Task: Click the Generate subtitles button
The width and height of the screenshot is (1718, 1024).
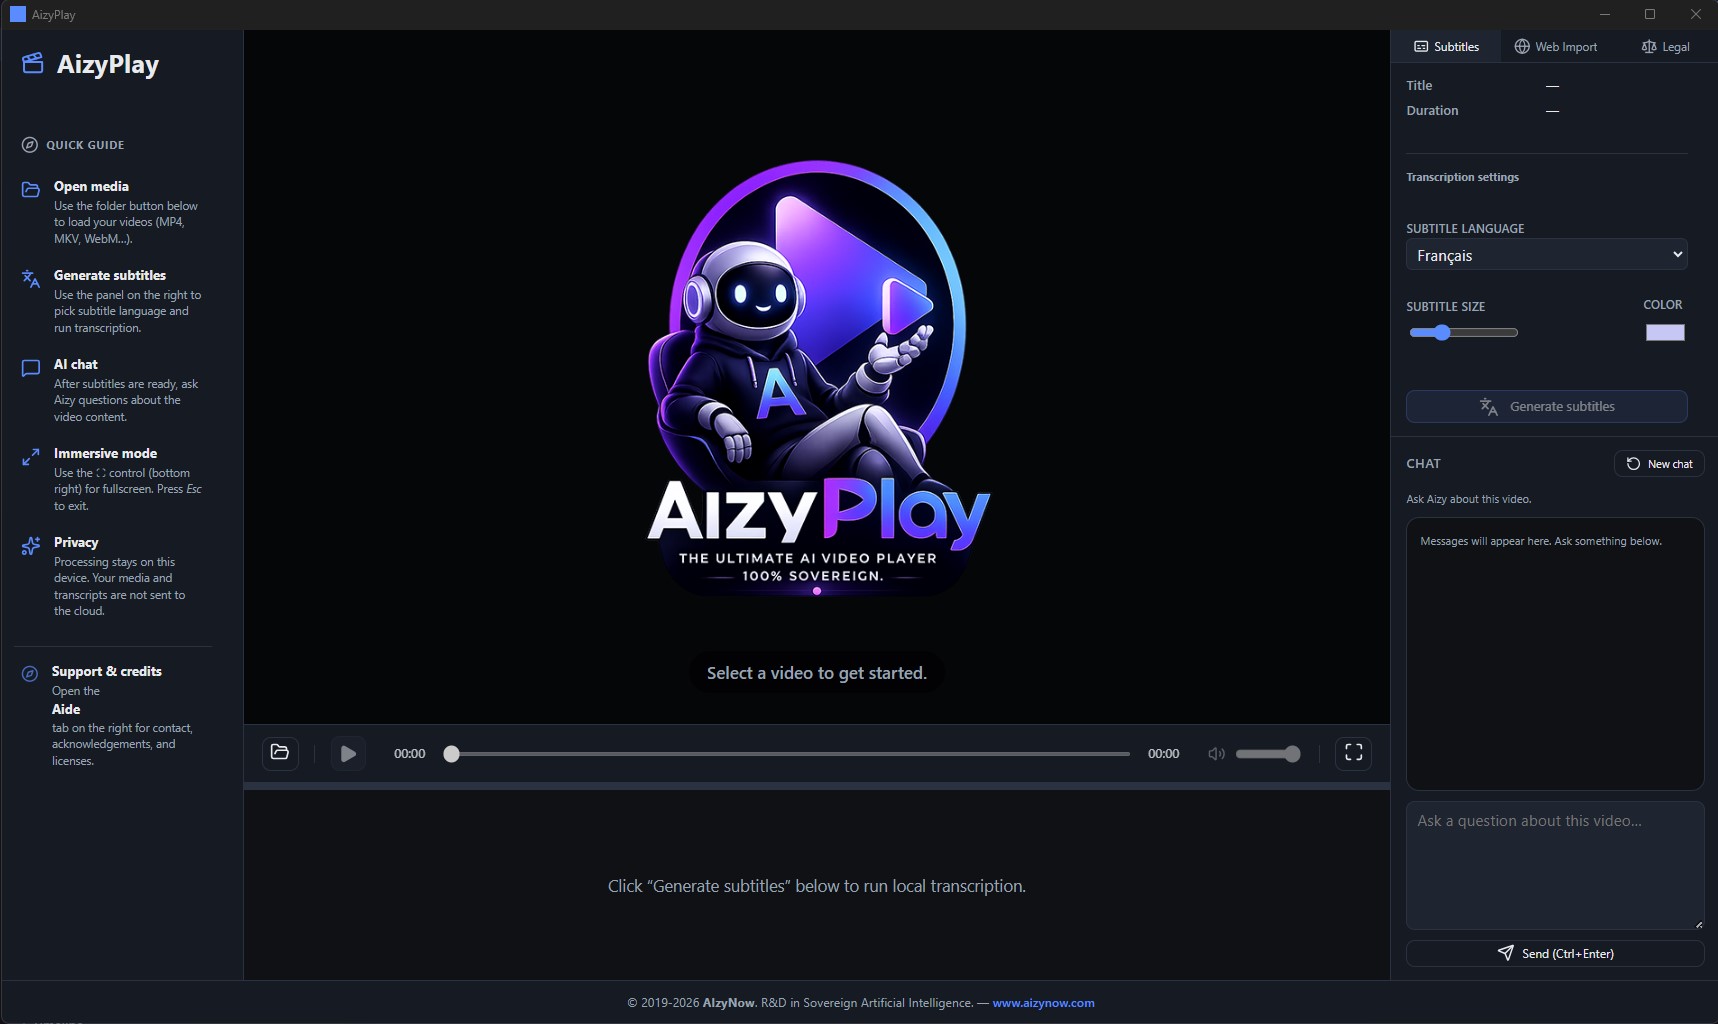Action: [1546, 406]
